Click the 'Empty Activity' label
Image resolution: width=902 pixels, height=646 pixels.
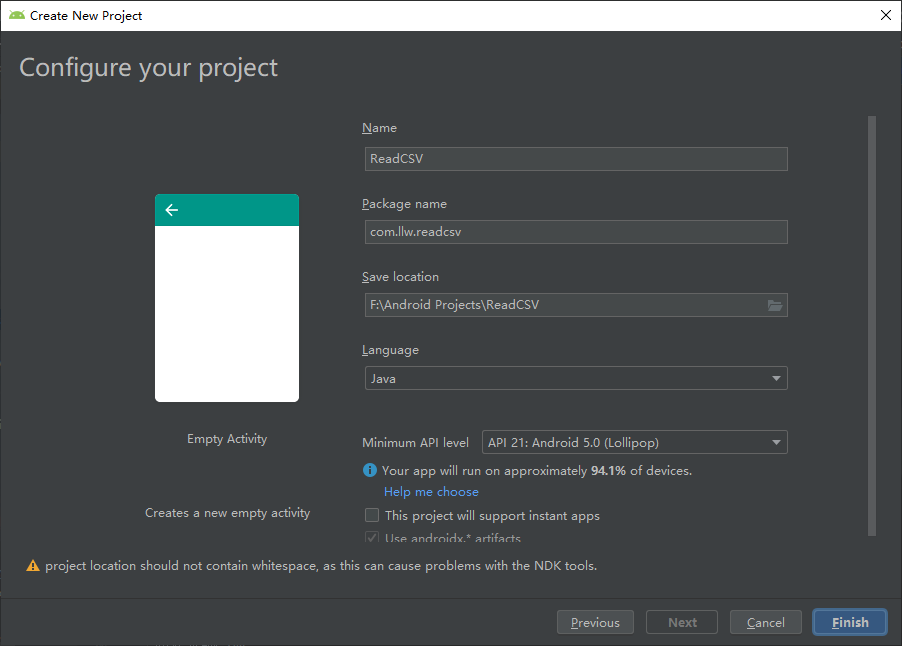(x=227, y=439)
